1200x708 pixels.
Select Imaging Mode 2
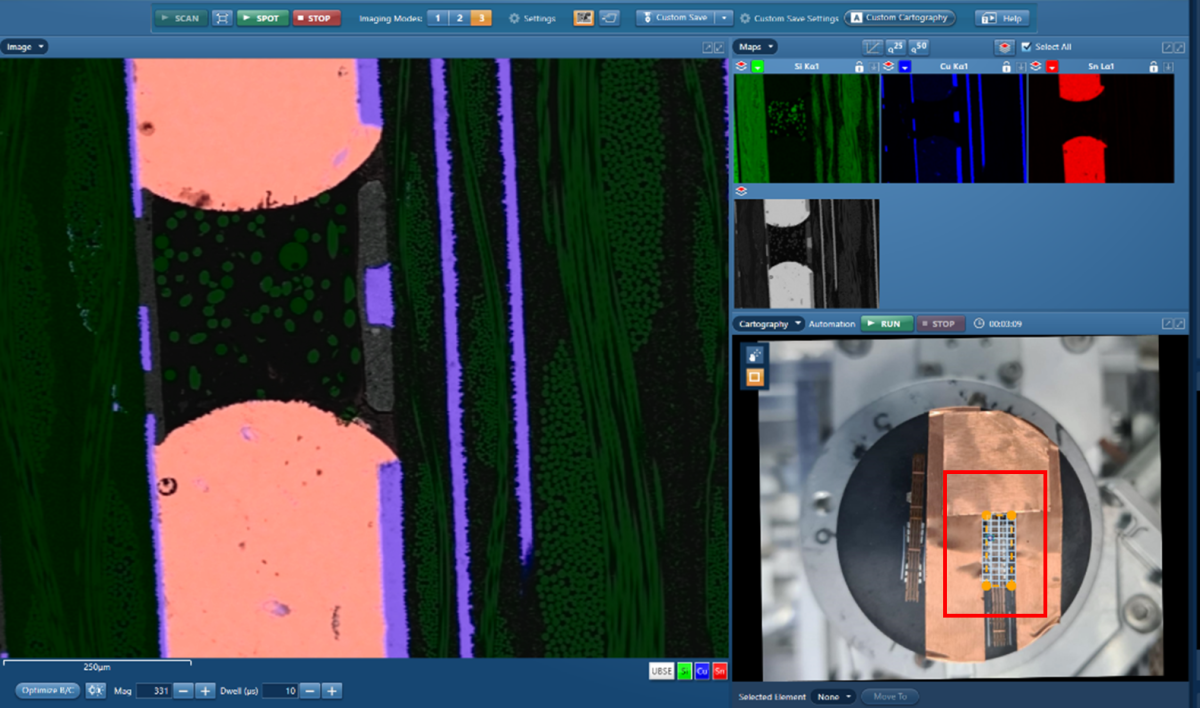pos(459,18)
